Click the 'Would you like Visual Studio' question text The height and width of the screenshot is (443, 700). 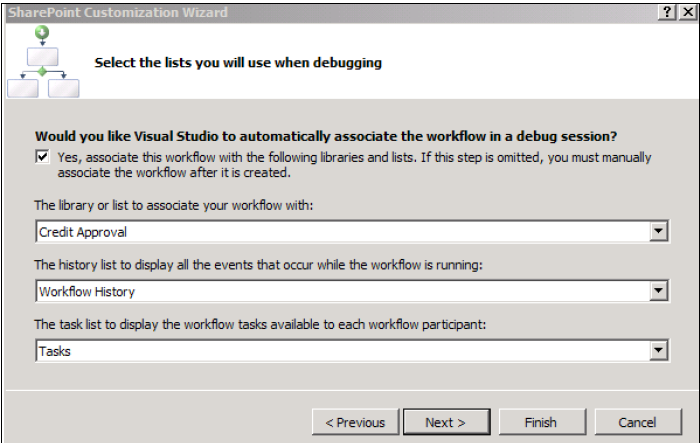pyautogui.click(x=326, y=136)
